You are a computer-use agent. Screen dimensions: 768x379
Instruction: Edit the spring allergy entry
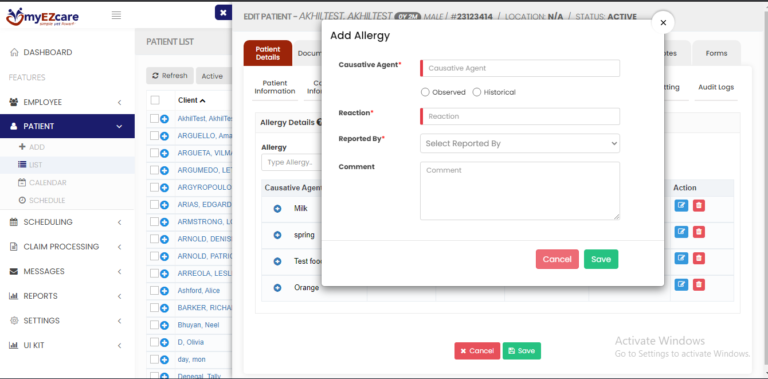[x=681, y=232]
